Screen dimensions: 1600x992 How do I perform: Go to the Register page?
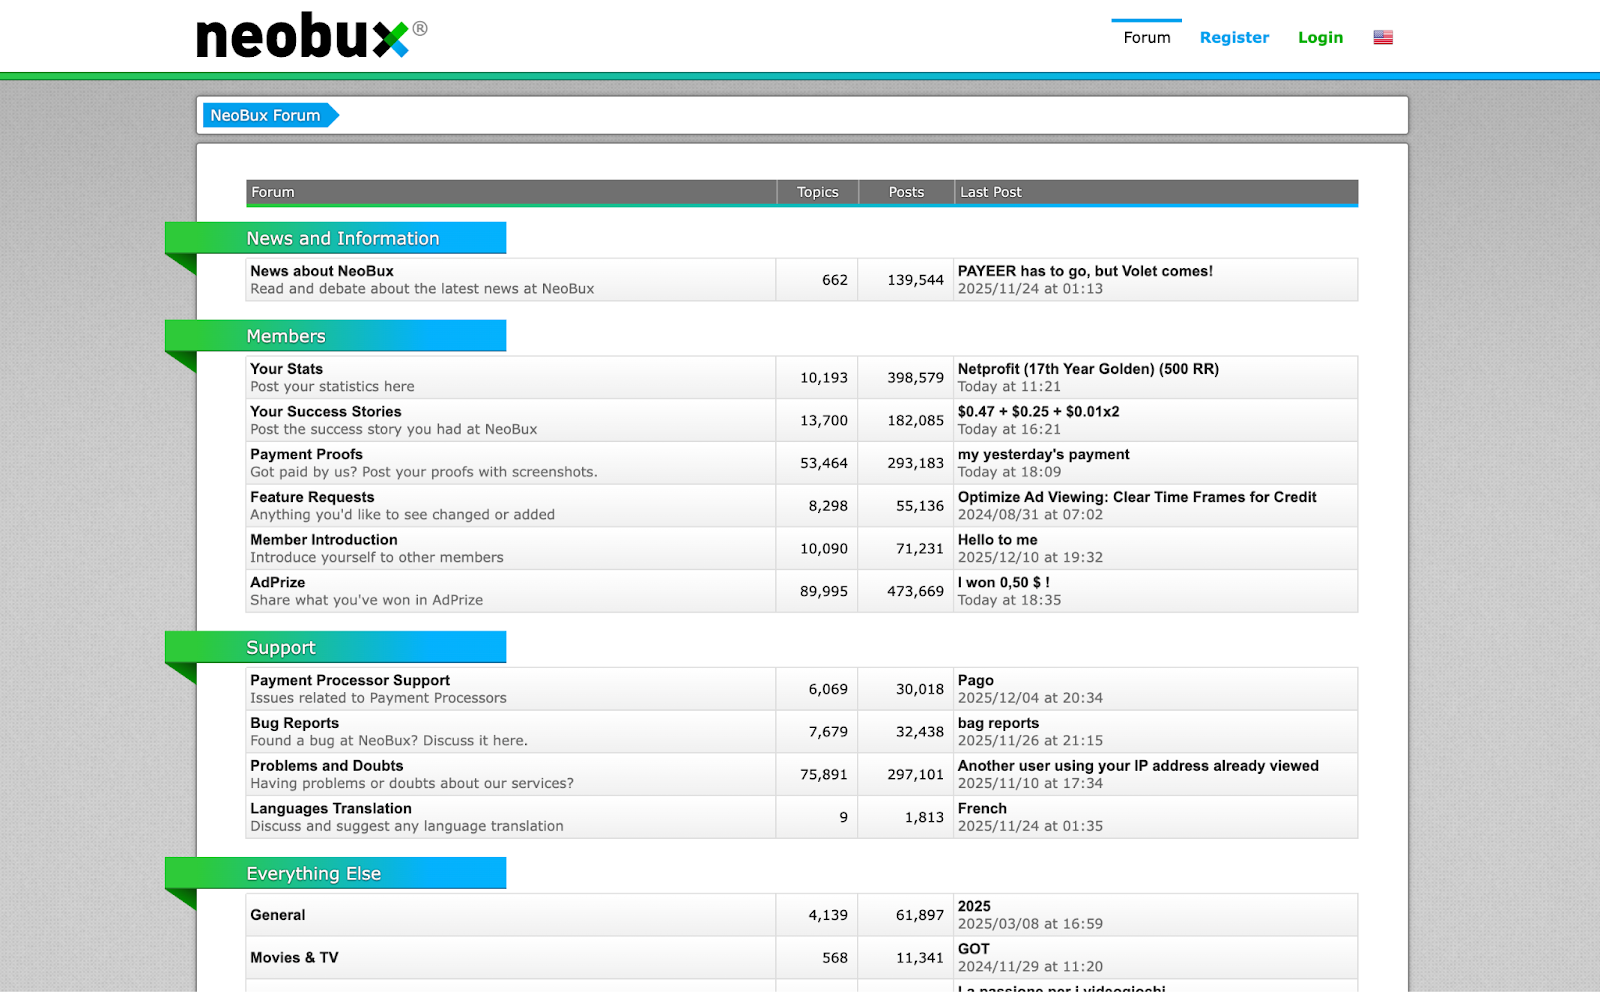[x=1234, y=38]
